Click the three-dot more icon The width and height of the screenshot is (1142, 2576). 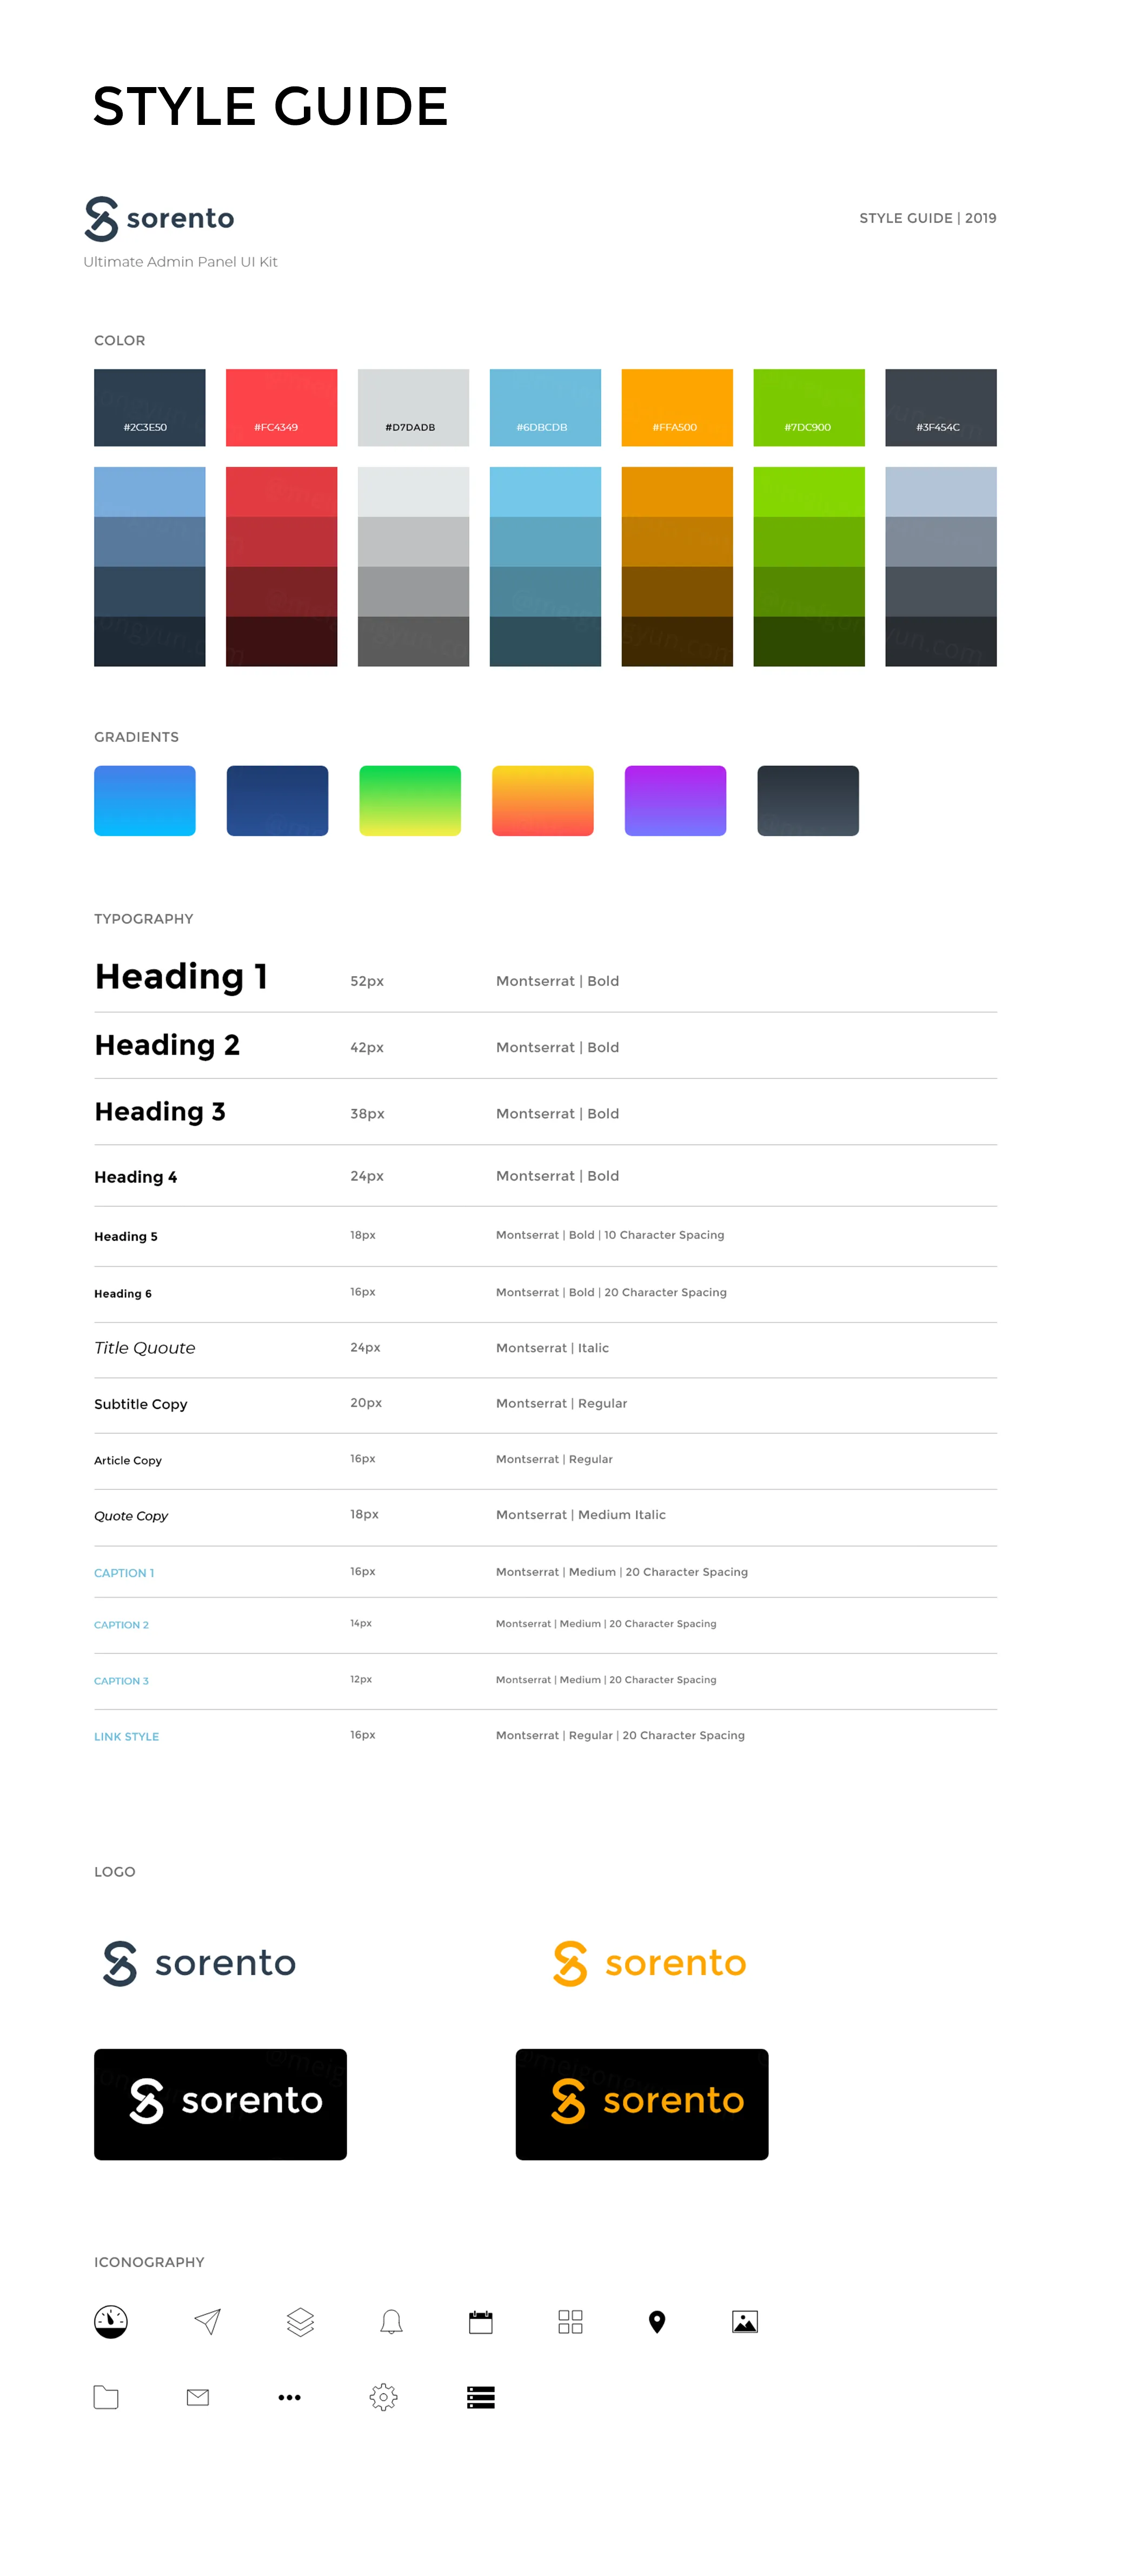[x=289, y=2397]
